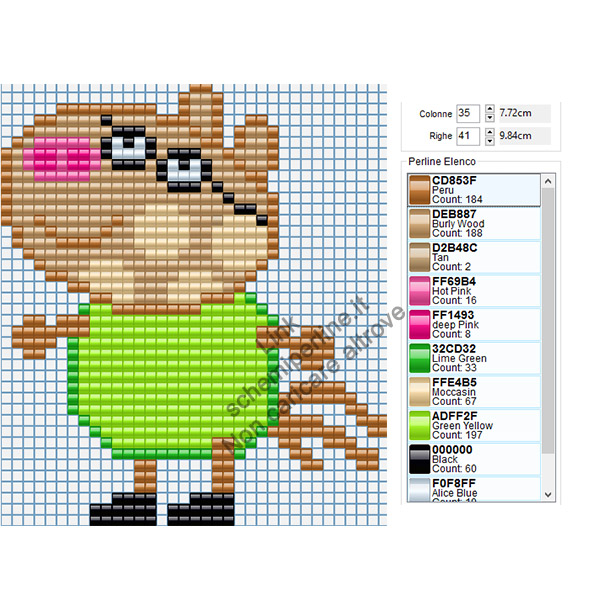Click the Moccasin 'Count: 67' text

(454, 401)
